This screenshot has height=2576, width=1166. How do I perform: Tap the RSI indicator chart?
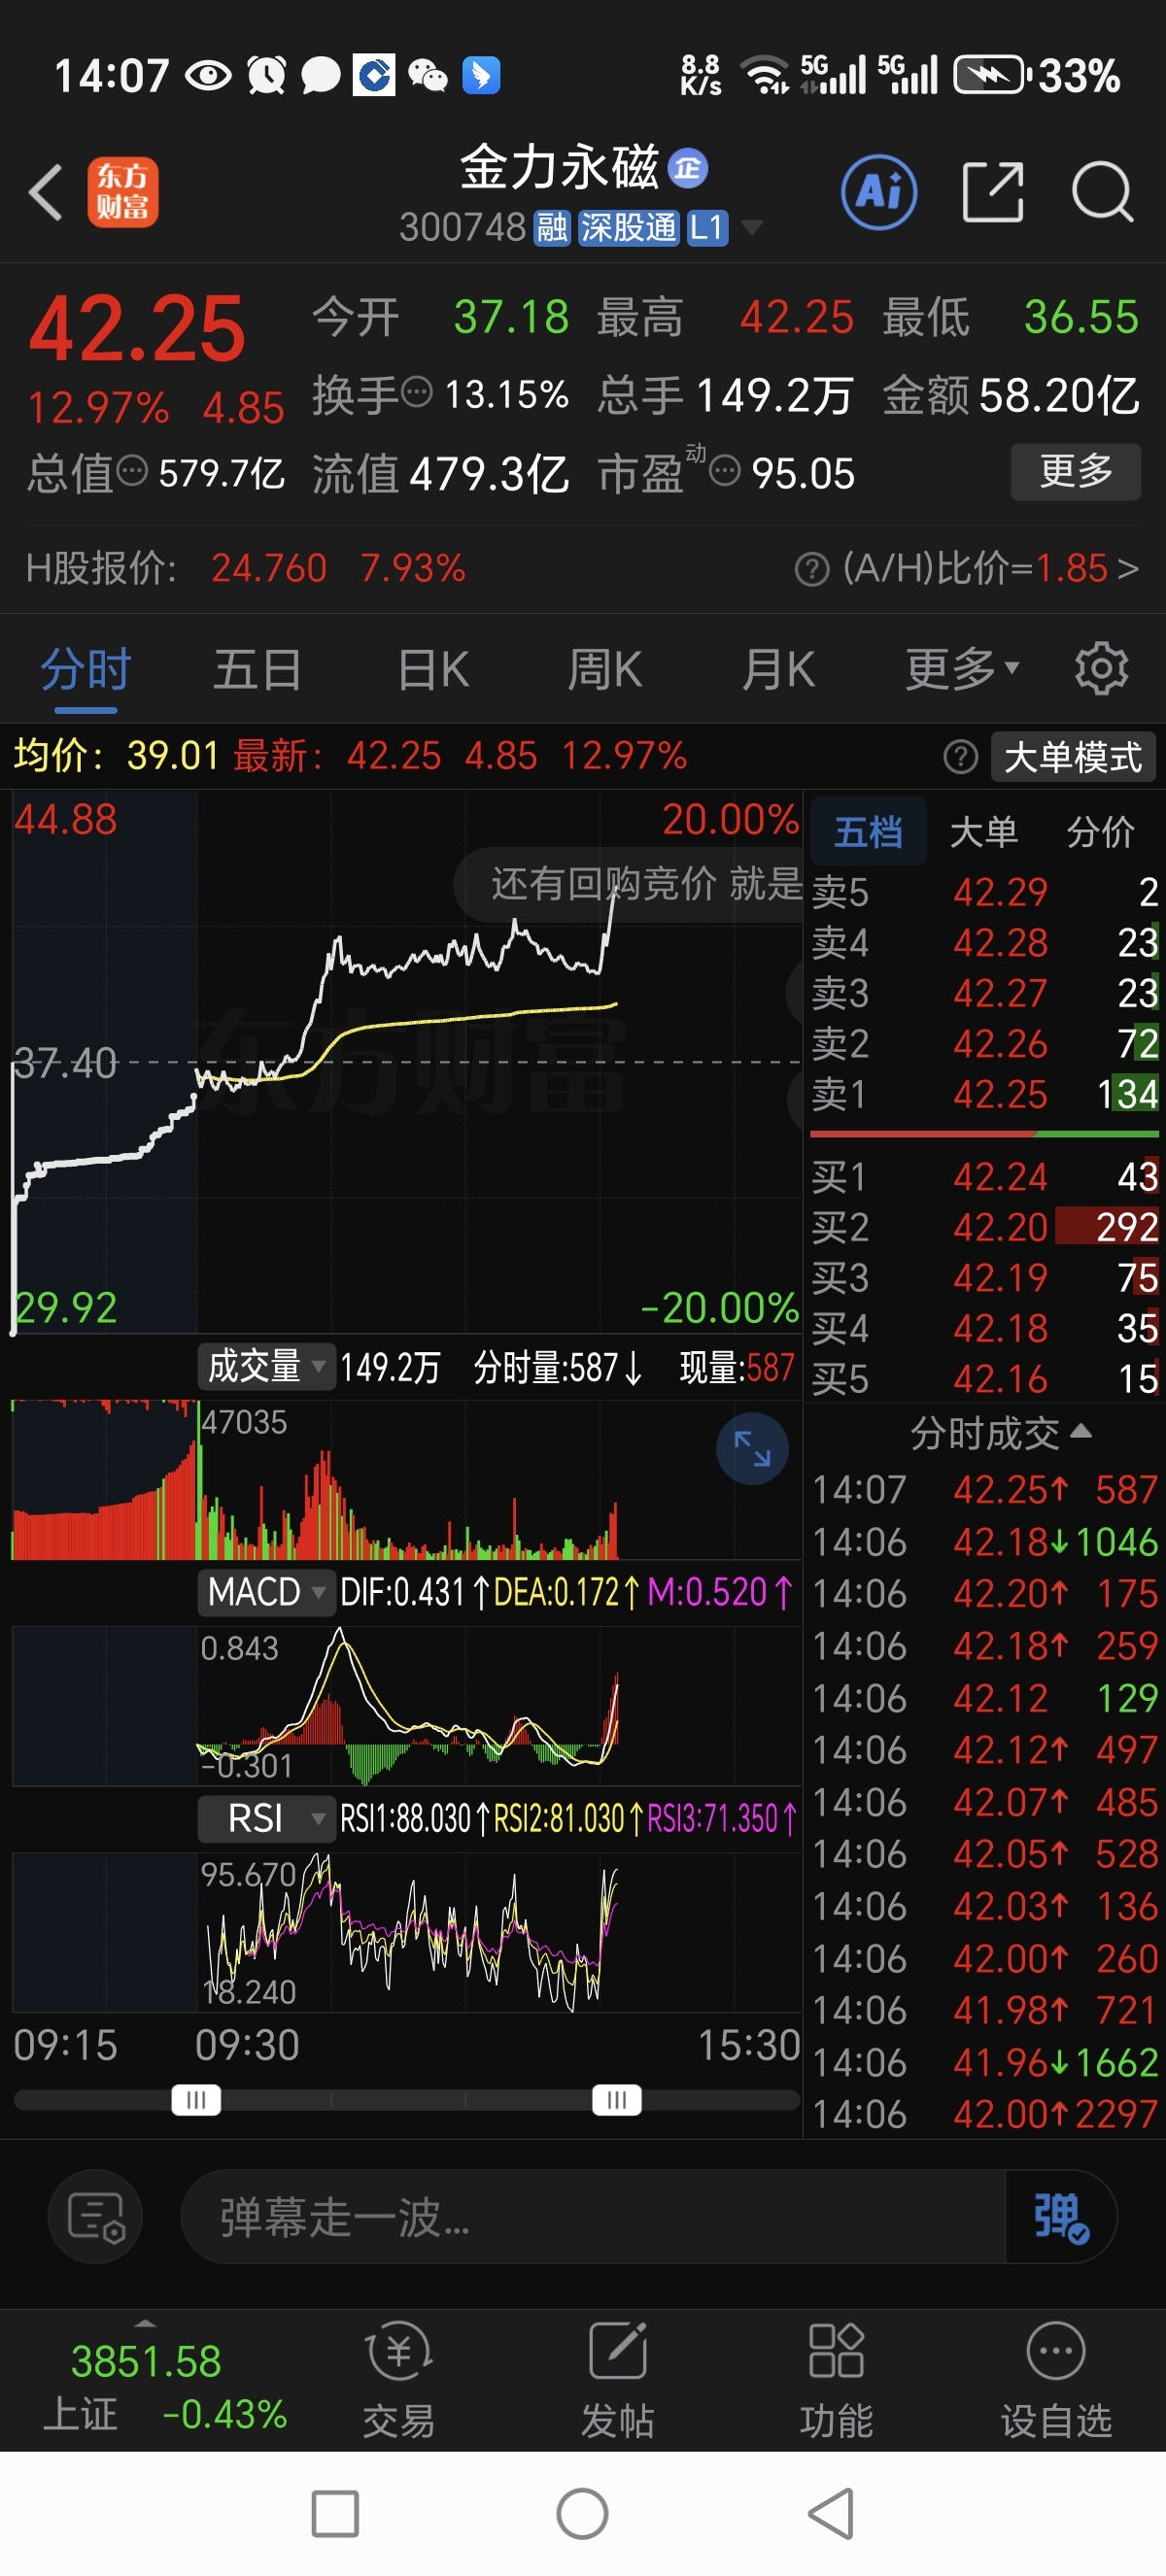pos(406,1931)
